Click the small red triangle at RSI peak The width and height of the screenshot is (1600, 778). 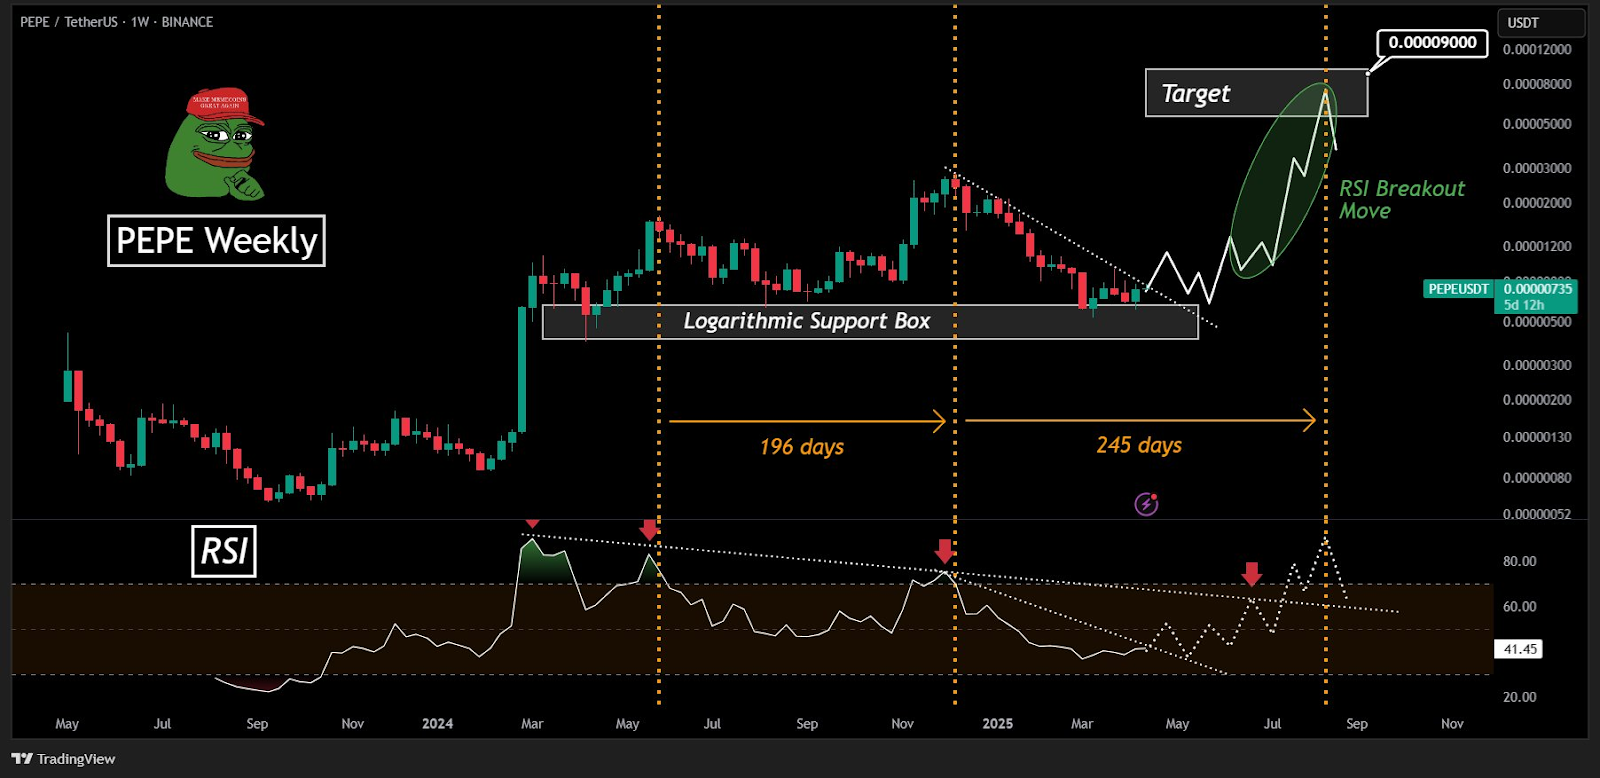[532, 523]
